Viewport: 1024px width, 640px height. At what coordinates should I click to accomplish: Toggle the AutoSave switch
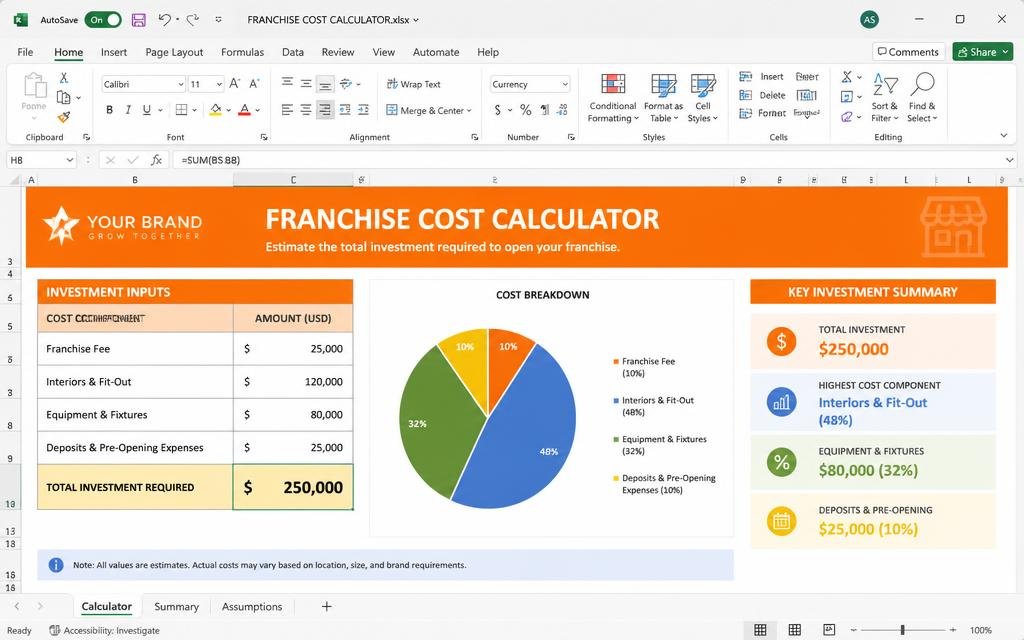pyautogui.click(x=103, y=20)
